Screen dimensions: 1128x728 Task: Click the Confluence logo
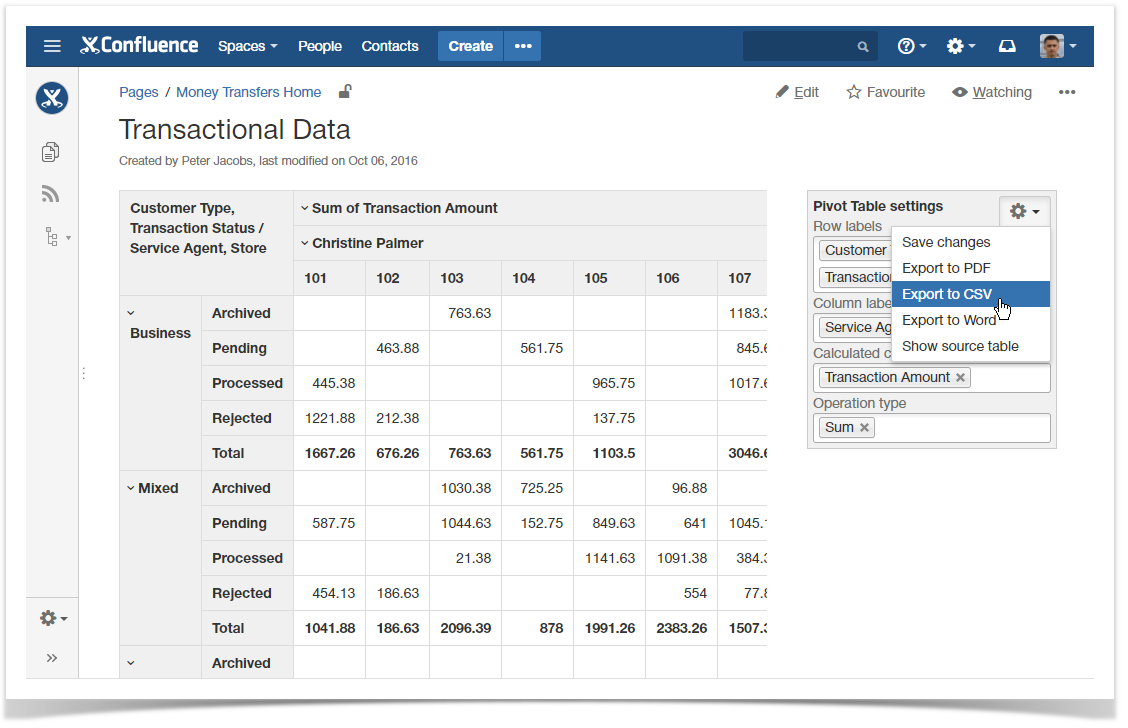click(139, 45)
